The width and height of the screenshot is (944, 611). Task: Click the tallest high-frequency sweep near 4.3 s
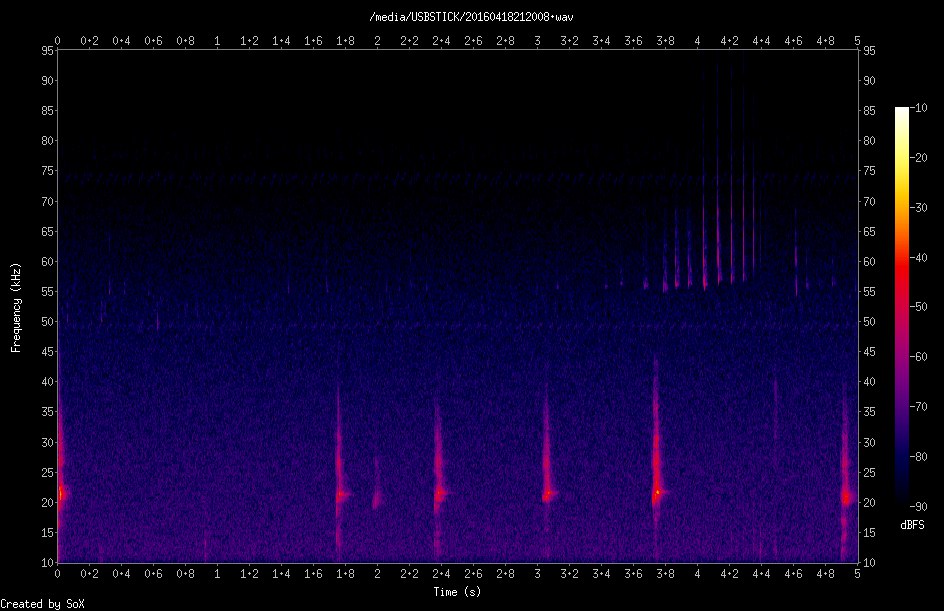coord(744,169)
